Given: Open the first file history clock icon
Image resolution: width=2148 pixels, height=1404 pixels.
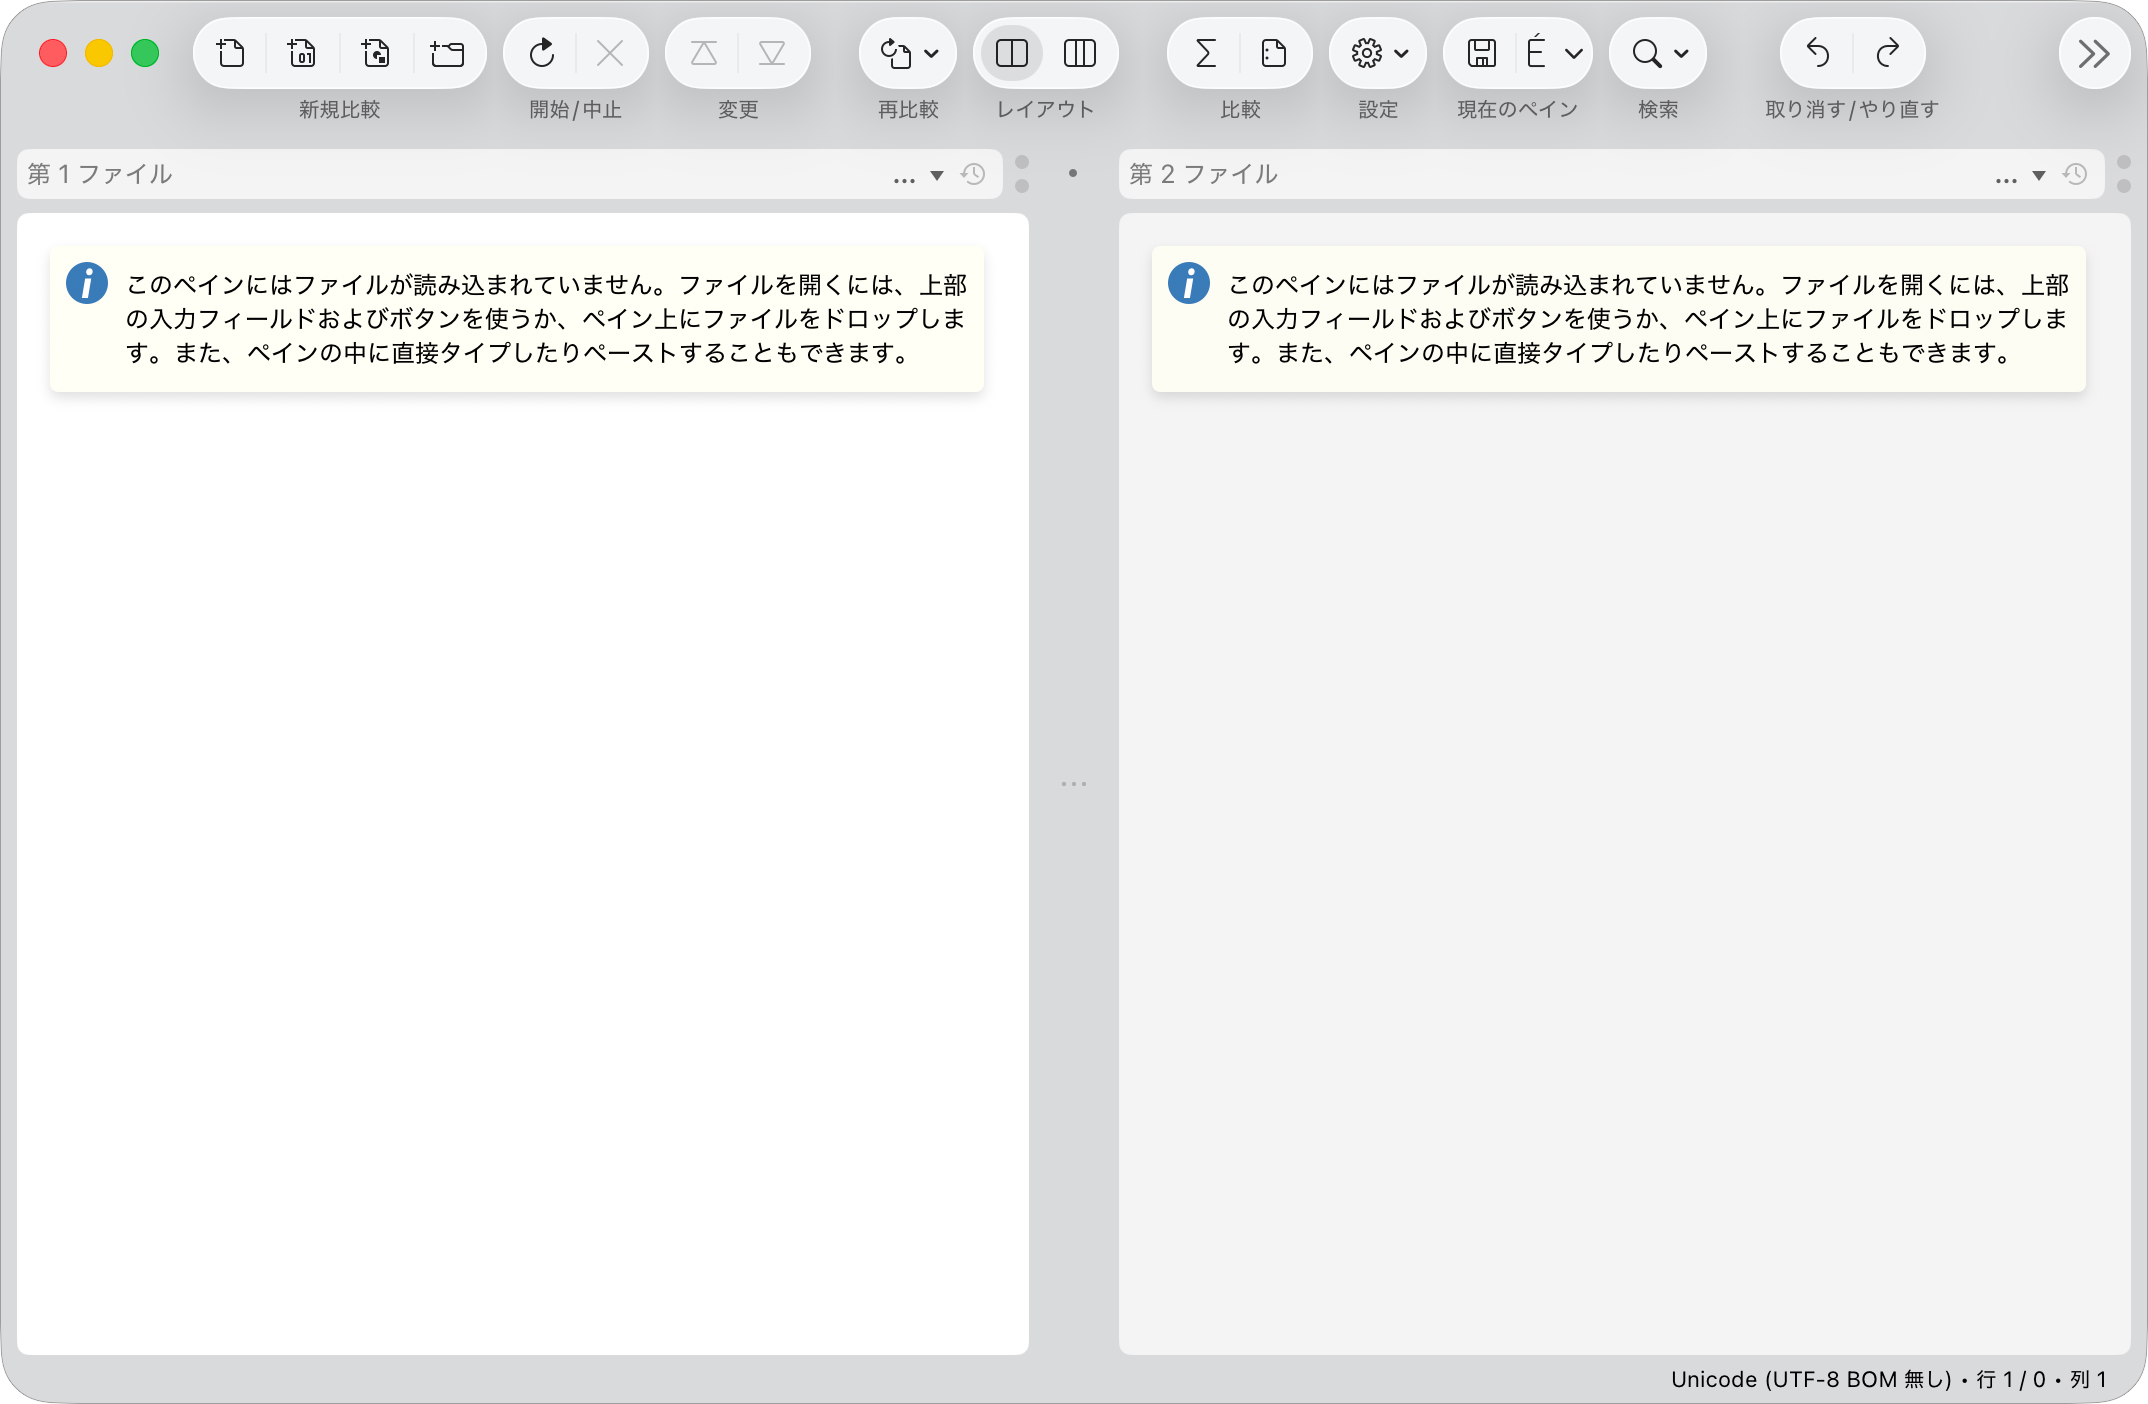Looking at the screenshot, I should pyautogui.click(x=973, y=174).
